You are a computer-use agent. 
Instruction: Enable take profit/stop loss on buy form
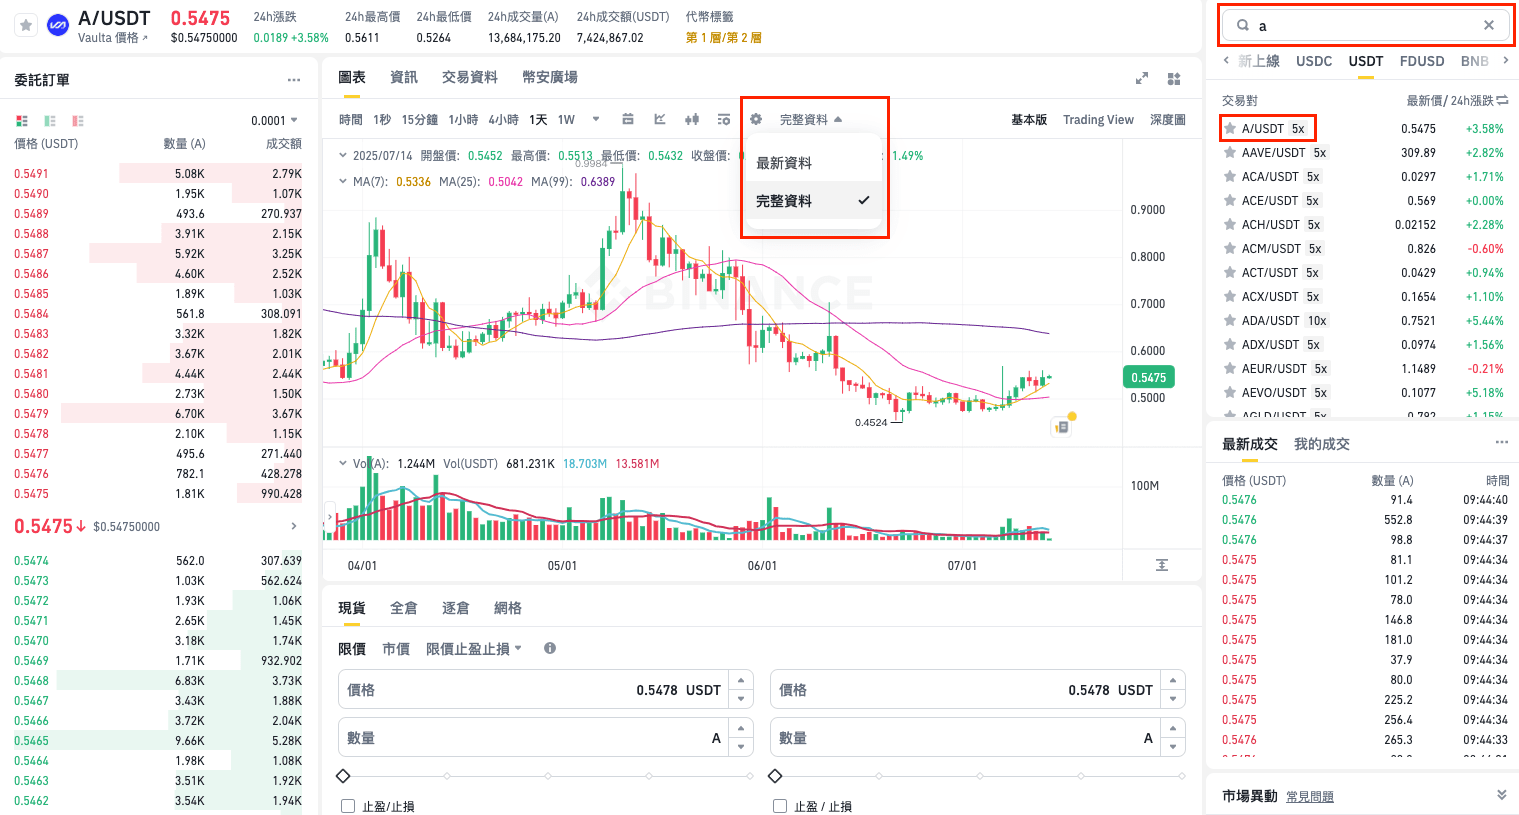tap(348, 806)
